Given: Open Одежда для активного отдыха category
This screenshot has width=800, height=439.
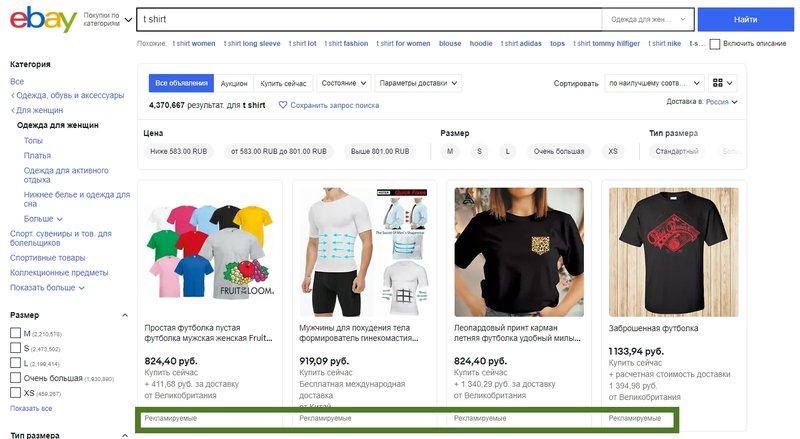Looking at the screenshot, I should (66, 175).
